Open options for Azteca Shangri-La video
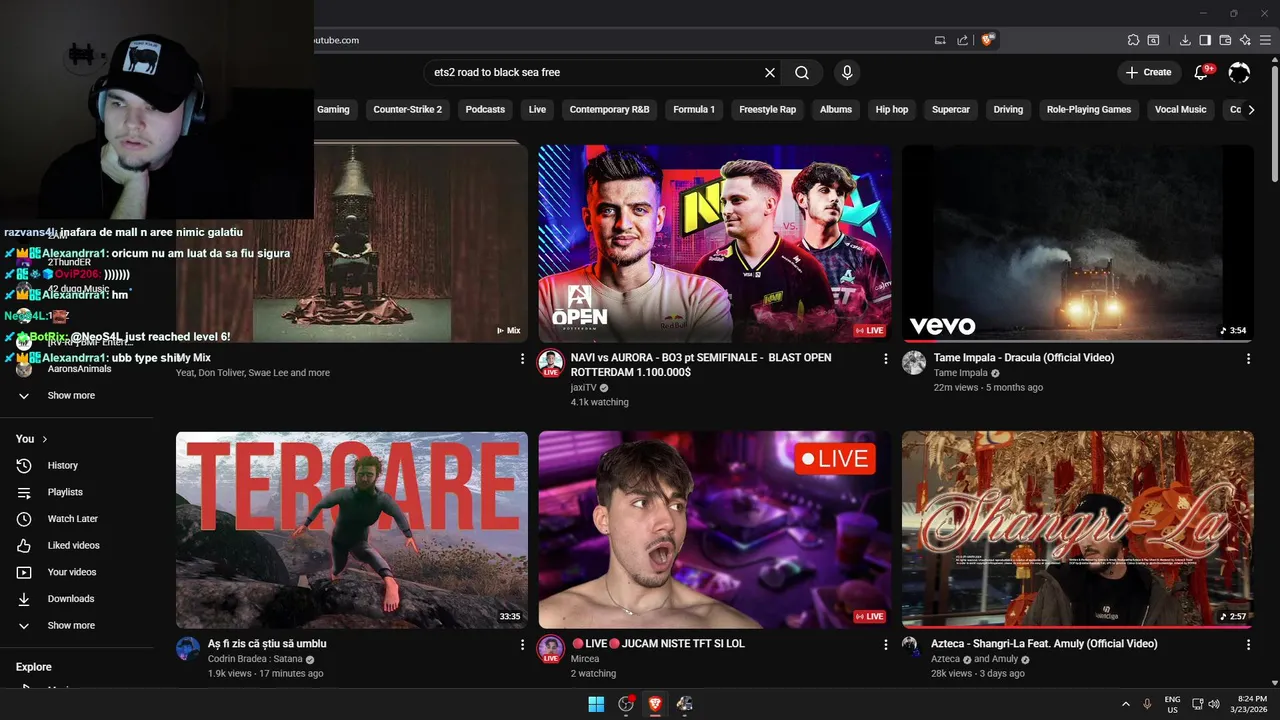 click(x=1248, y=645)
